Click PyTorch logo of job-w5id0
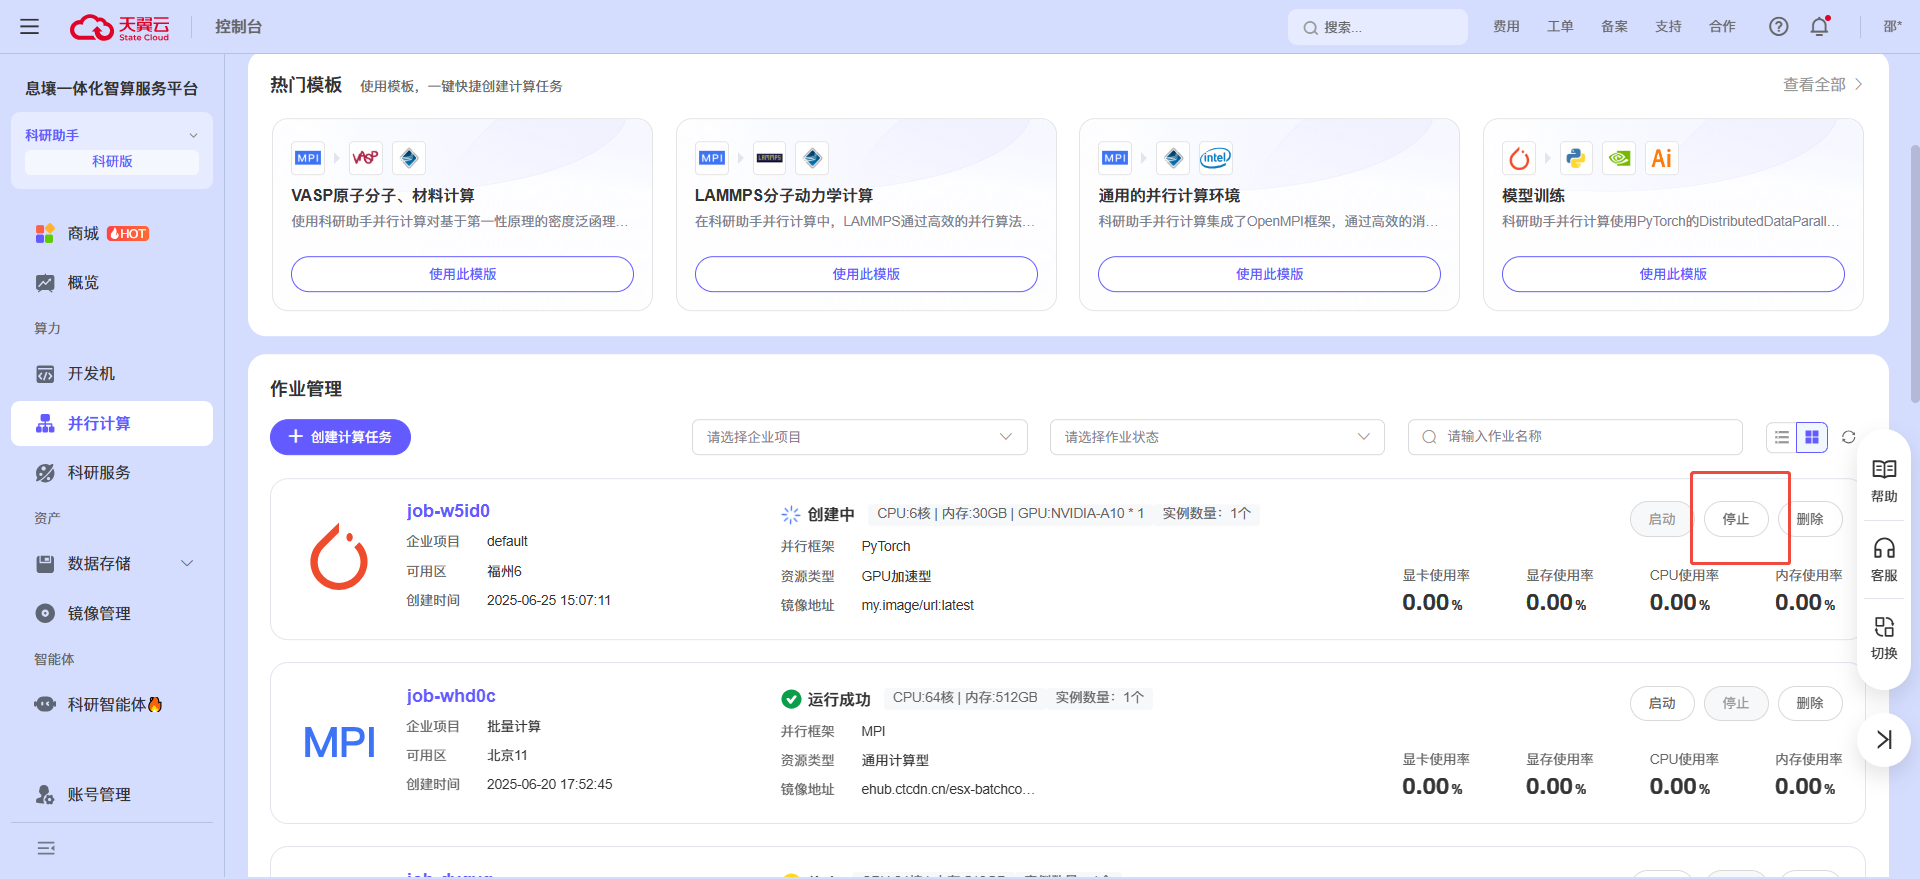This screenshot has height=879, width=1920. pyautogui.click(x=339, y=557)
